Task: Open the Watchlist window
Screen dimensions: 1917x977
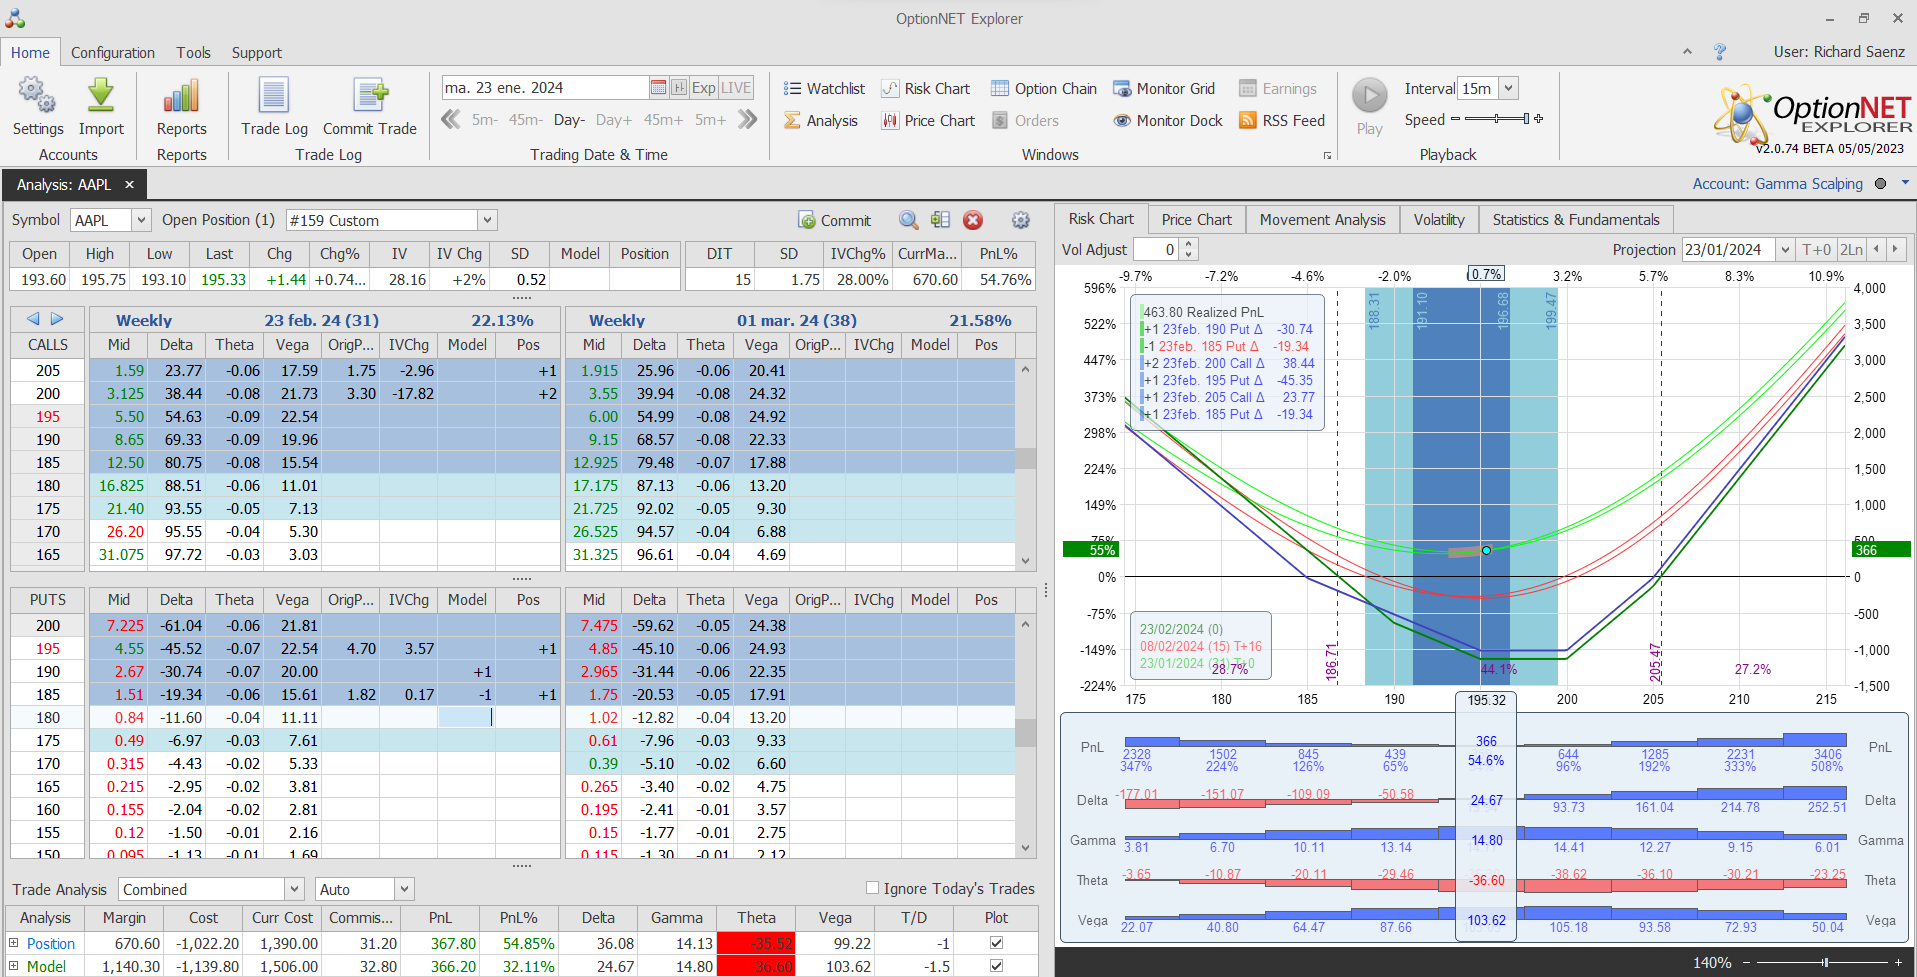Action: point(824,89)
